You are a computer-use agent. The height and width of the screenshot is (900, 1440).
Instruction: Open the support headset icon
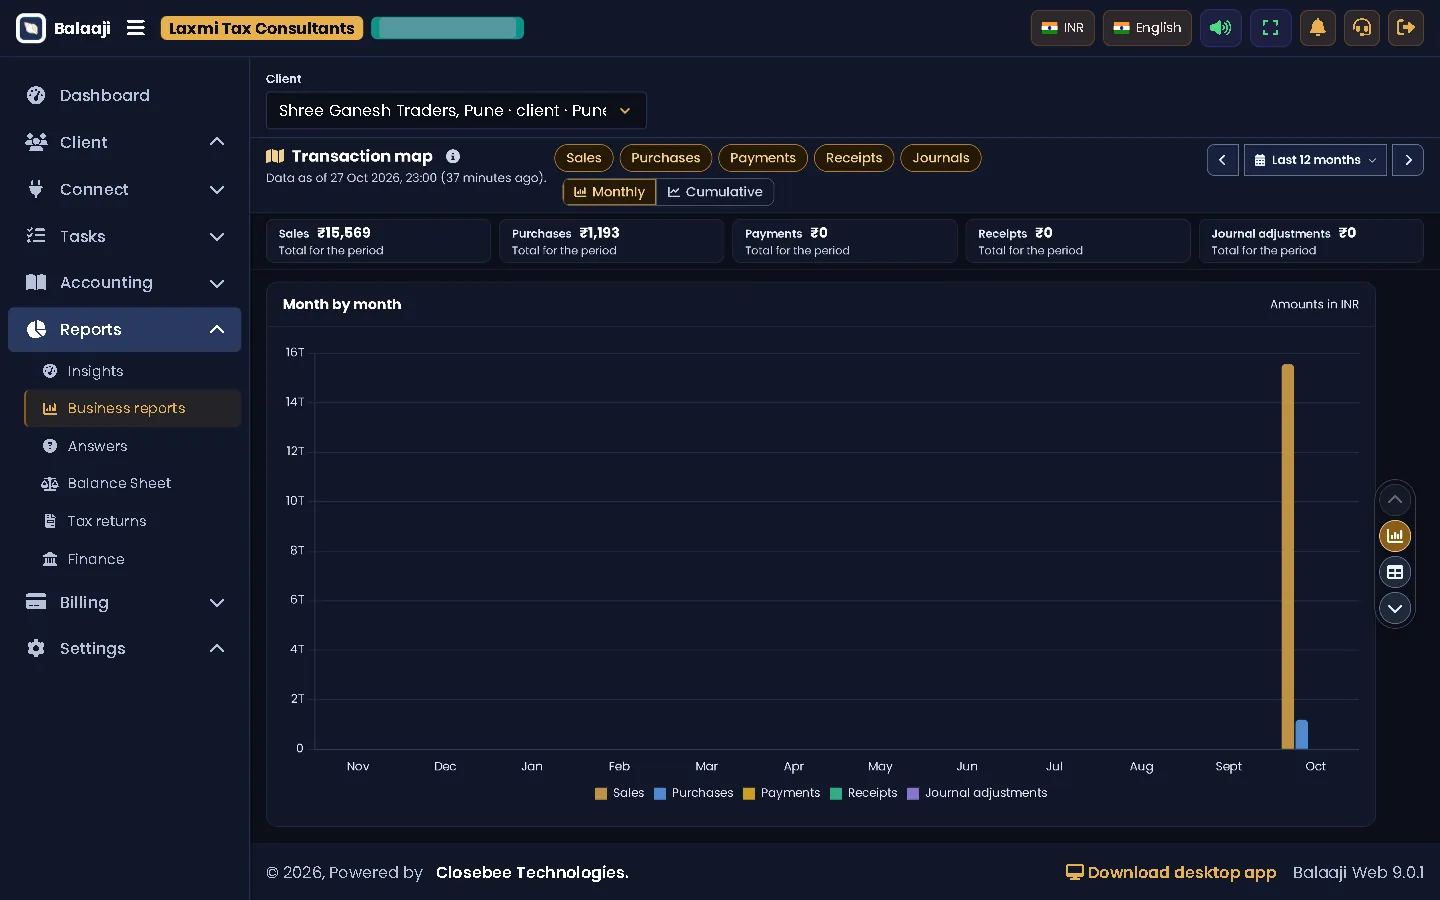click(x=1362, y=28)
